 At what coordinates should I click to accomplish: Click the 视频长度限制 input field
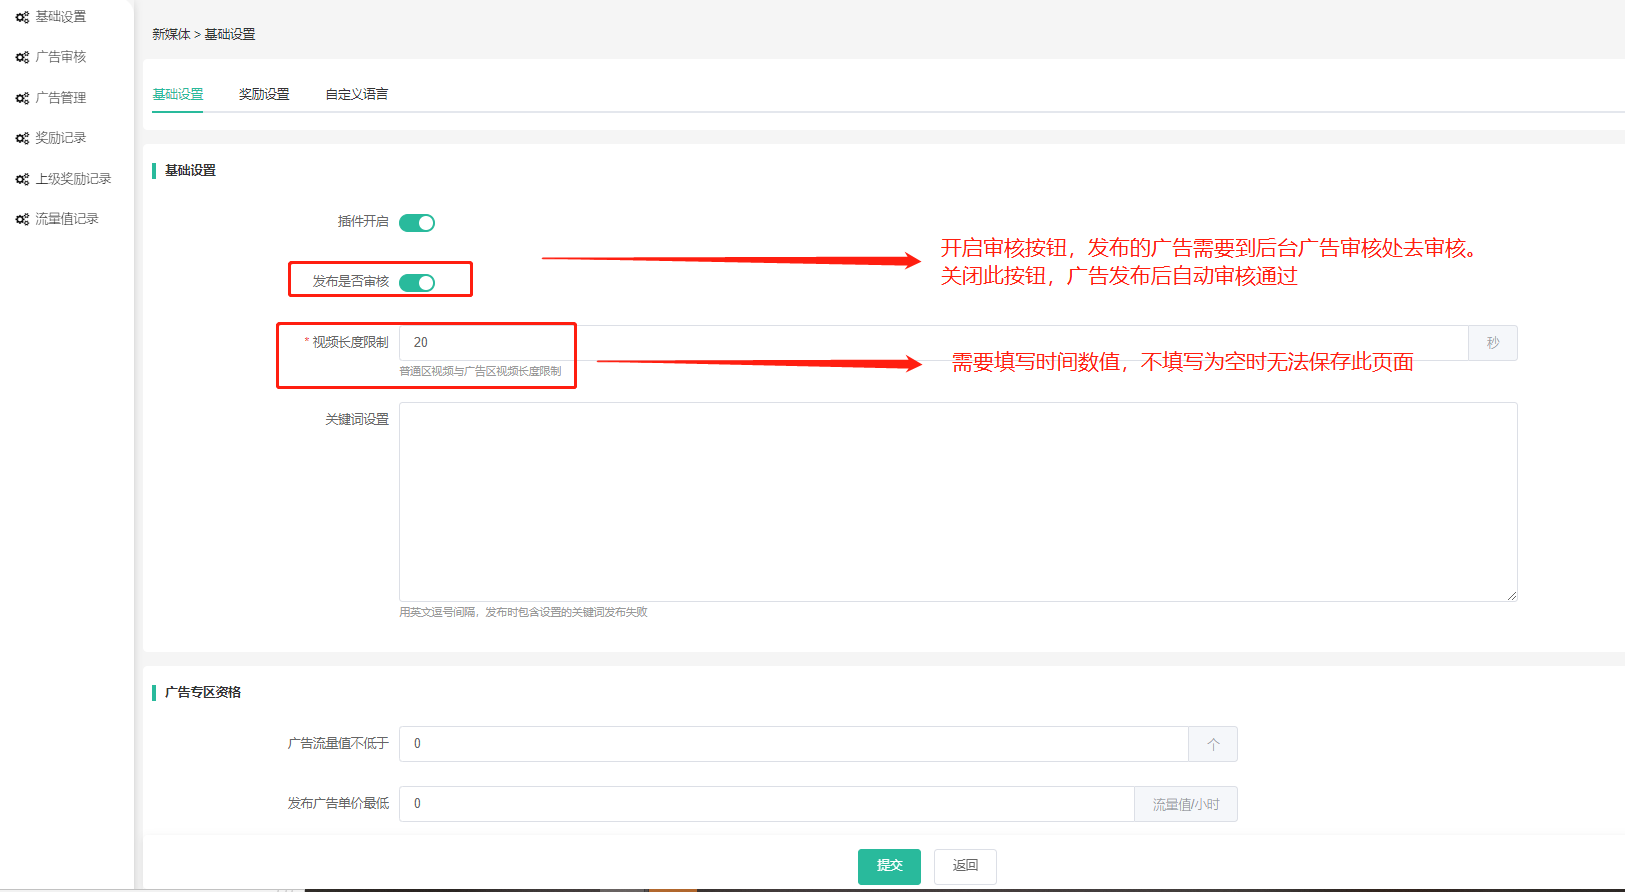tap(932, 343)
